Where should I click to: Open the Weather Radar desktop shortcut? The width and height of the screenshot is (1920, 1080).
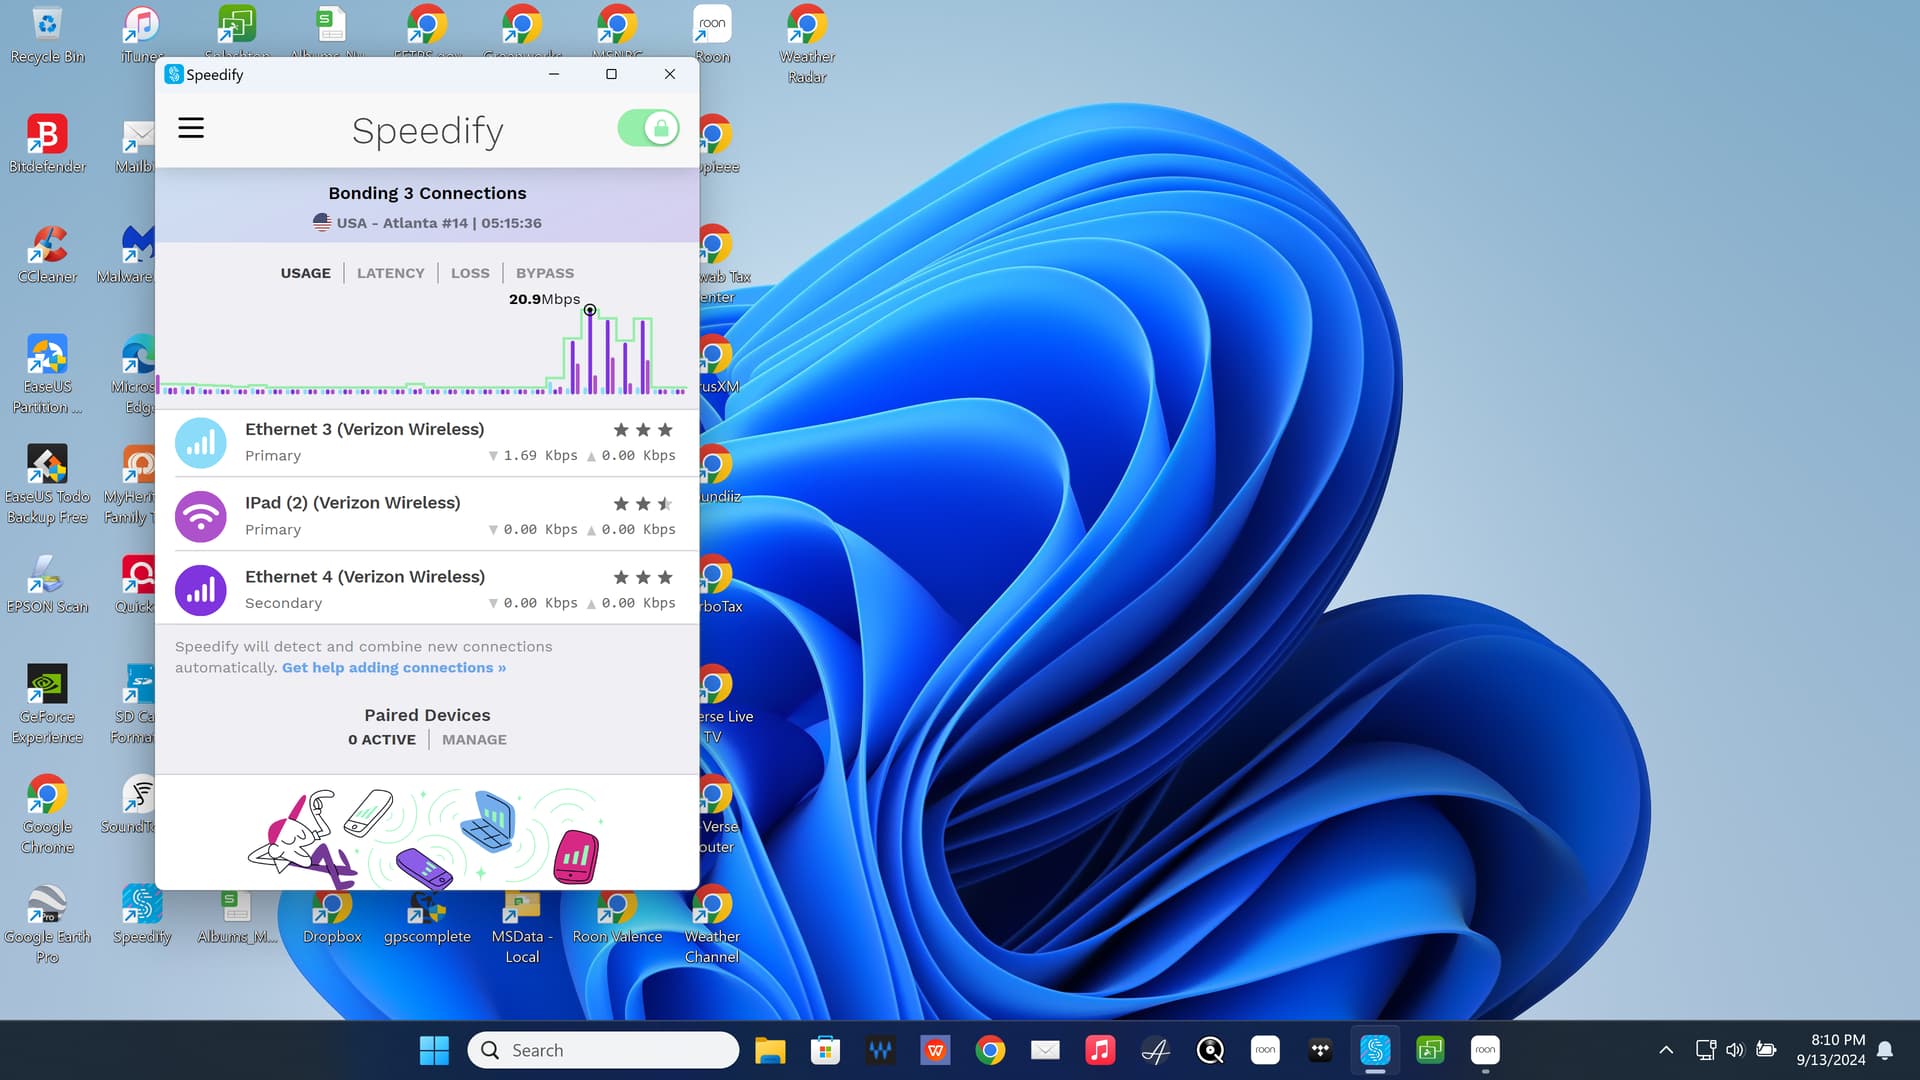click(x=807, y=44)
